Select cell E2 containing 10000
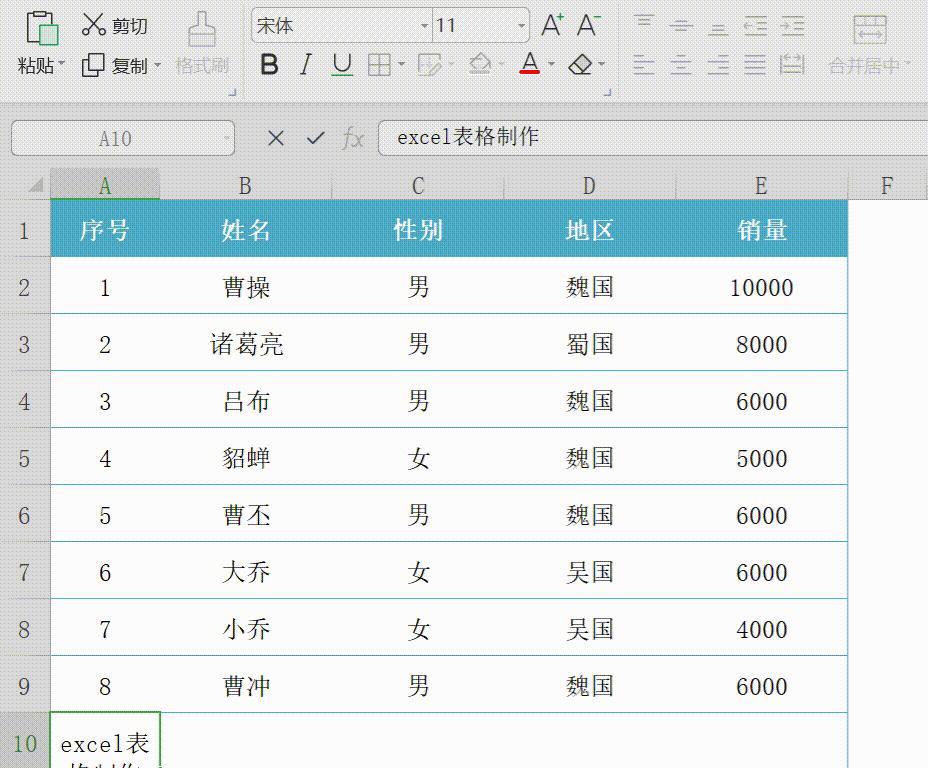 (761, 287)
